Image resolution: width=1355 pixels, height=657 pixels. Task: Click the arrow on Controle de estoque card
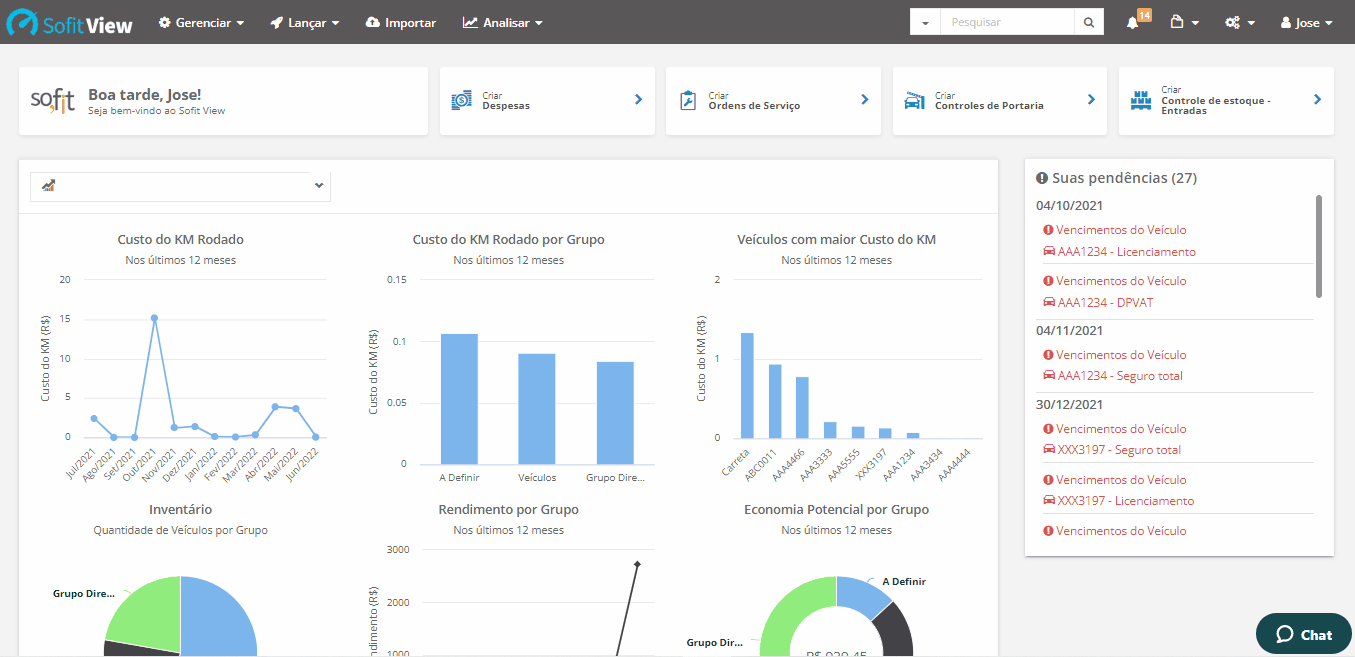tap(1317, 99)
